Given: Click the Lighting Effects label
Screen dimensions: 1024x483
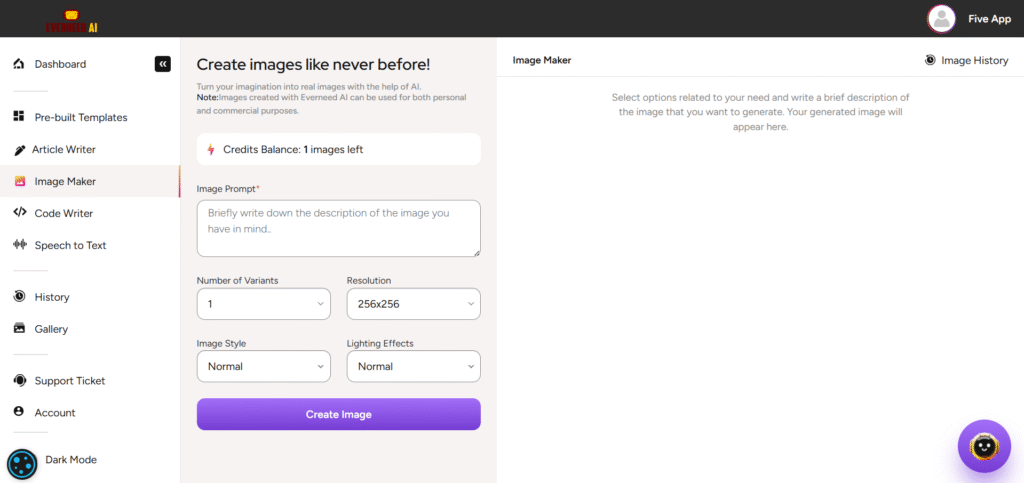Looking at the screenshot, I should pos(380,343).
